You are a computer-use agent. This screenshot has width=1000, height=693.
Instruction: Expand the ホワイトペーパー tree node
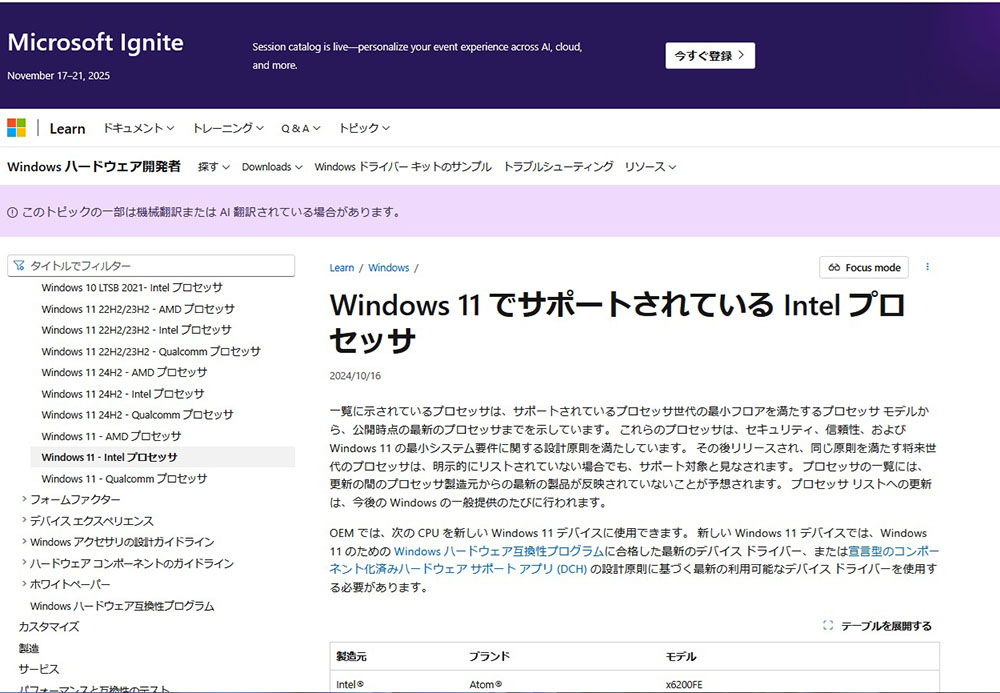(24, 584)
